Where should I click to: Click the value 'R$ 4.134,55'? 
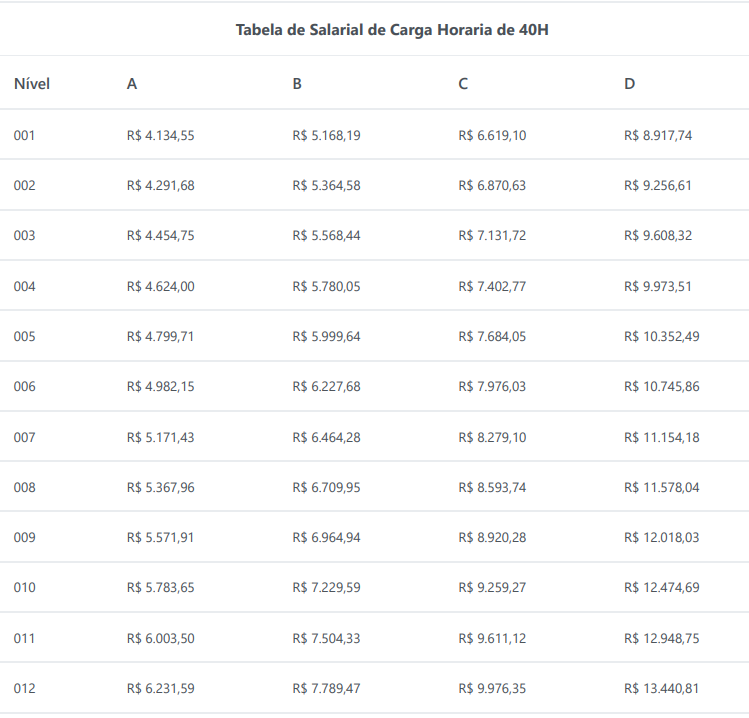pos(160,135)
